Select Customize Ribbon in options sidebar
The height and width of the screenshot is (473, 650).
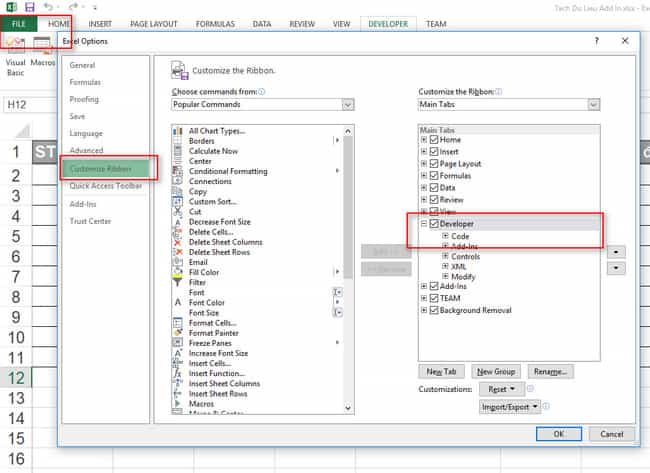tap(105, 169)
